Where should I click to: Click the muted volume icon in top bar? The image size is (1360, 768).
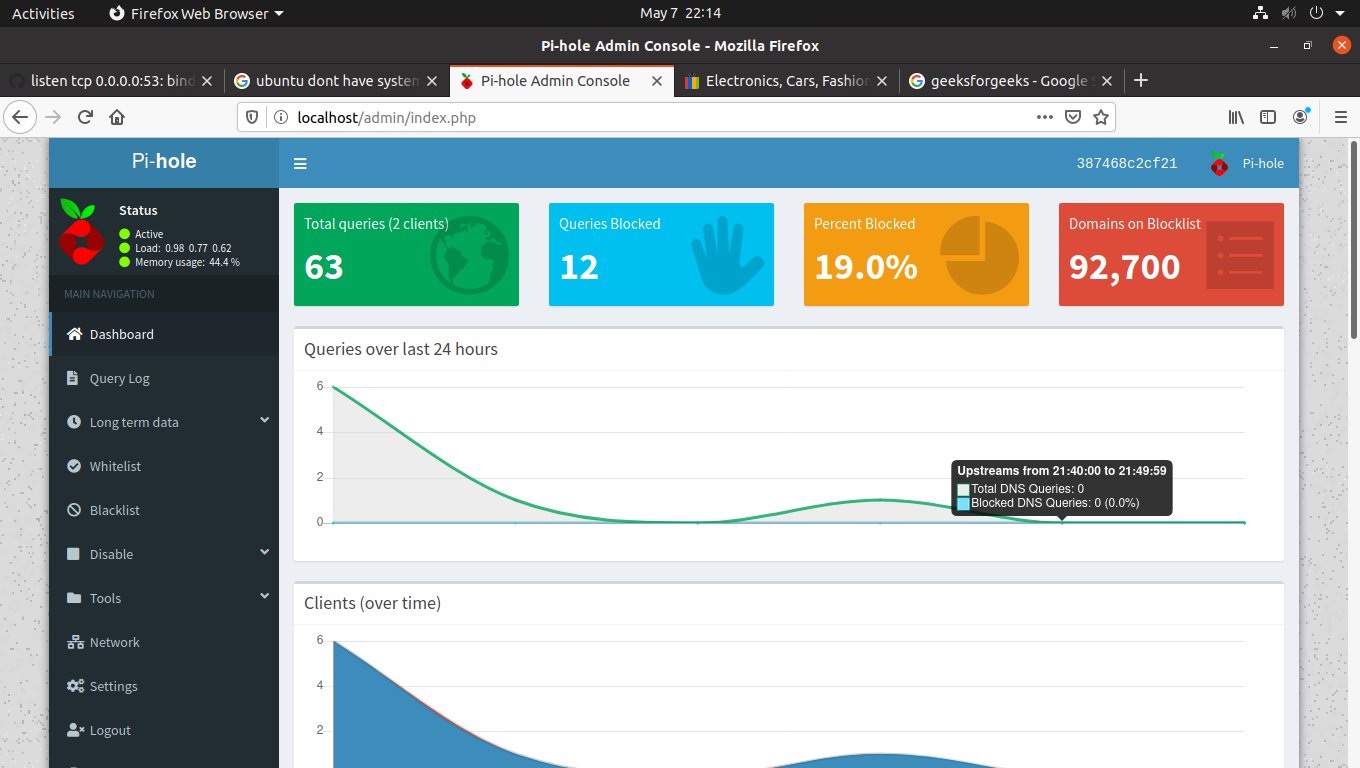(x=1288, y=13)
